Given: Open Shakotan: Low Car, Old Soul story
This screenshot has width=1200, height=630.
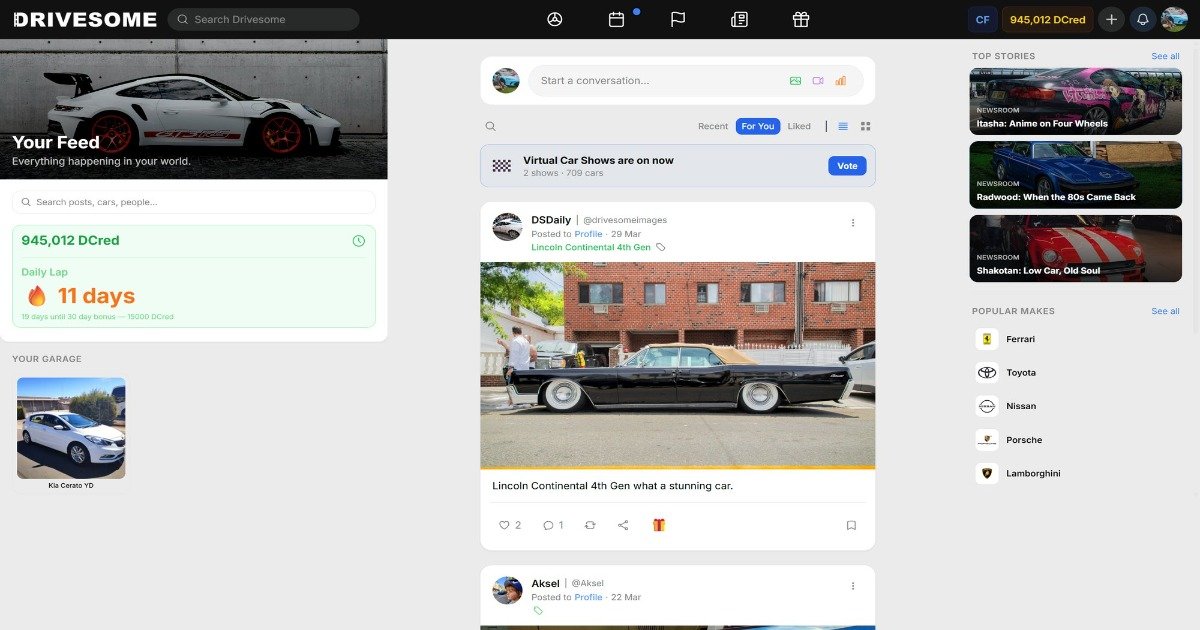Looking at the screenshot, I should coord(1075,248).
